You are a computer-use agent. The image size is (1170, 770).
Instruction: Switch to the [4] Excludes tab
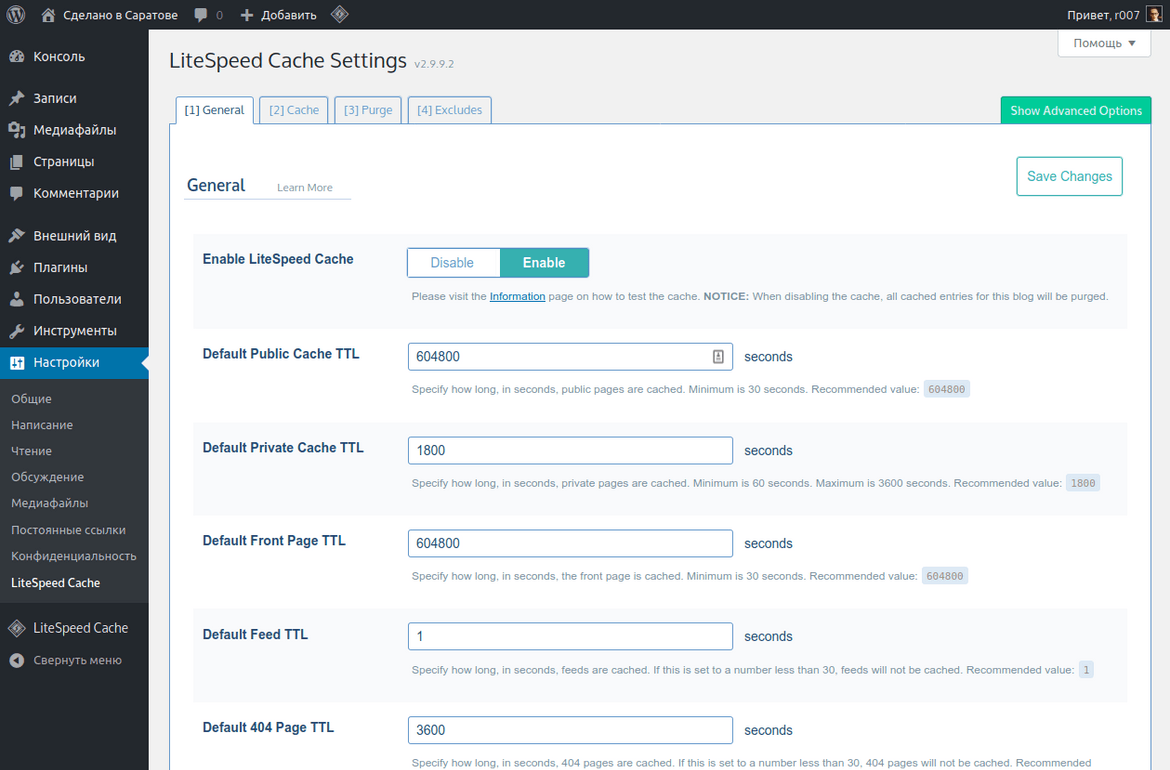point(449,110)
